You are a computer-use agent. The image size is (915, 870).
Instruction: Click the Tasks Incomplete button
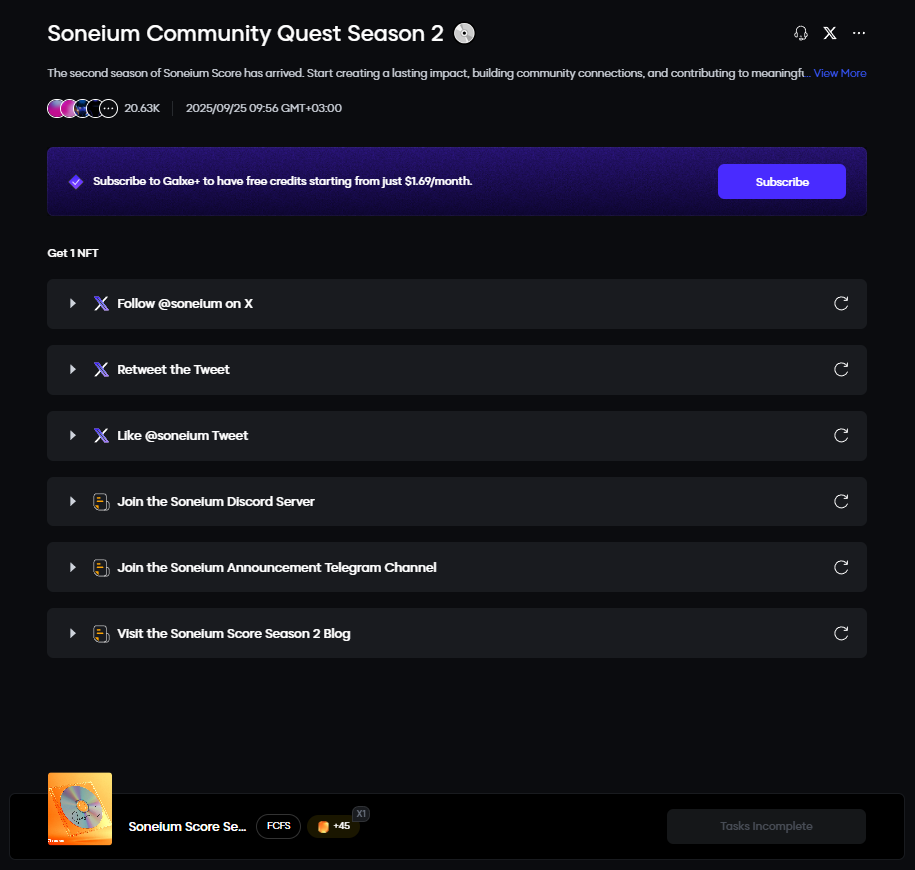pyautogui.click(x=766, y=827)
